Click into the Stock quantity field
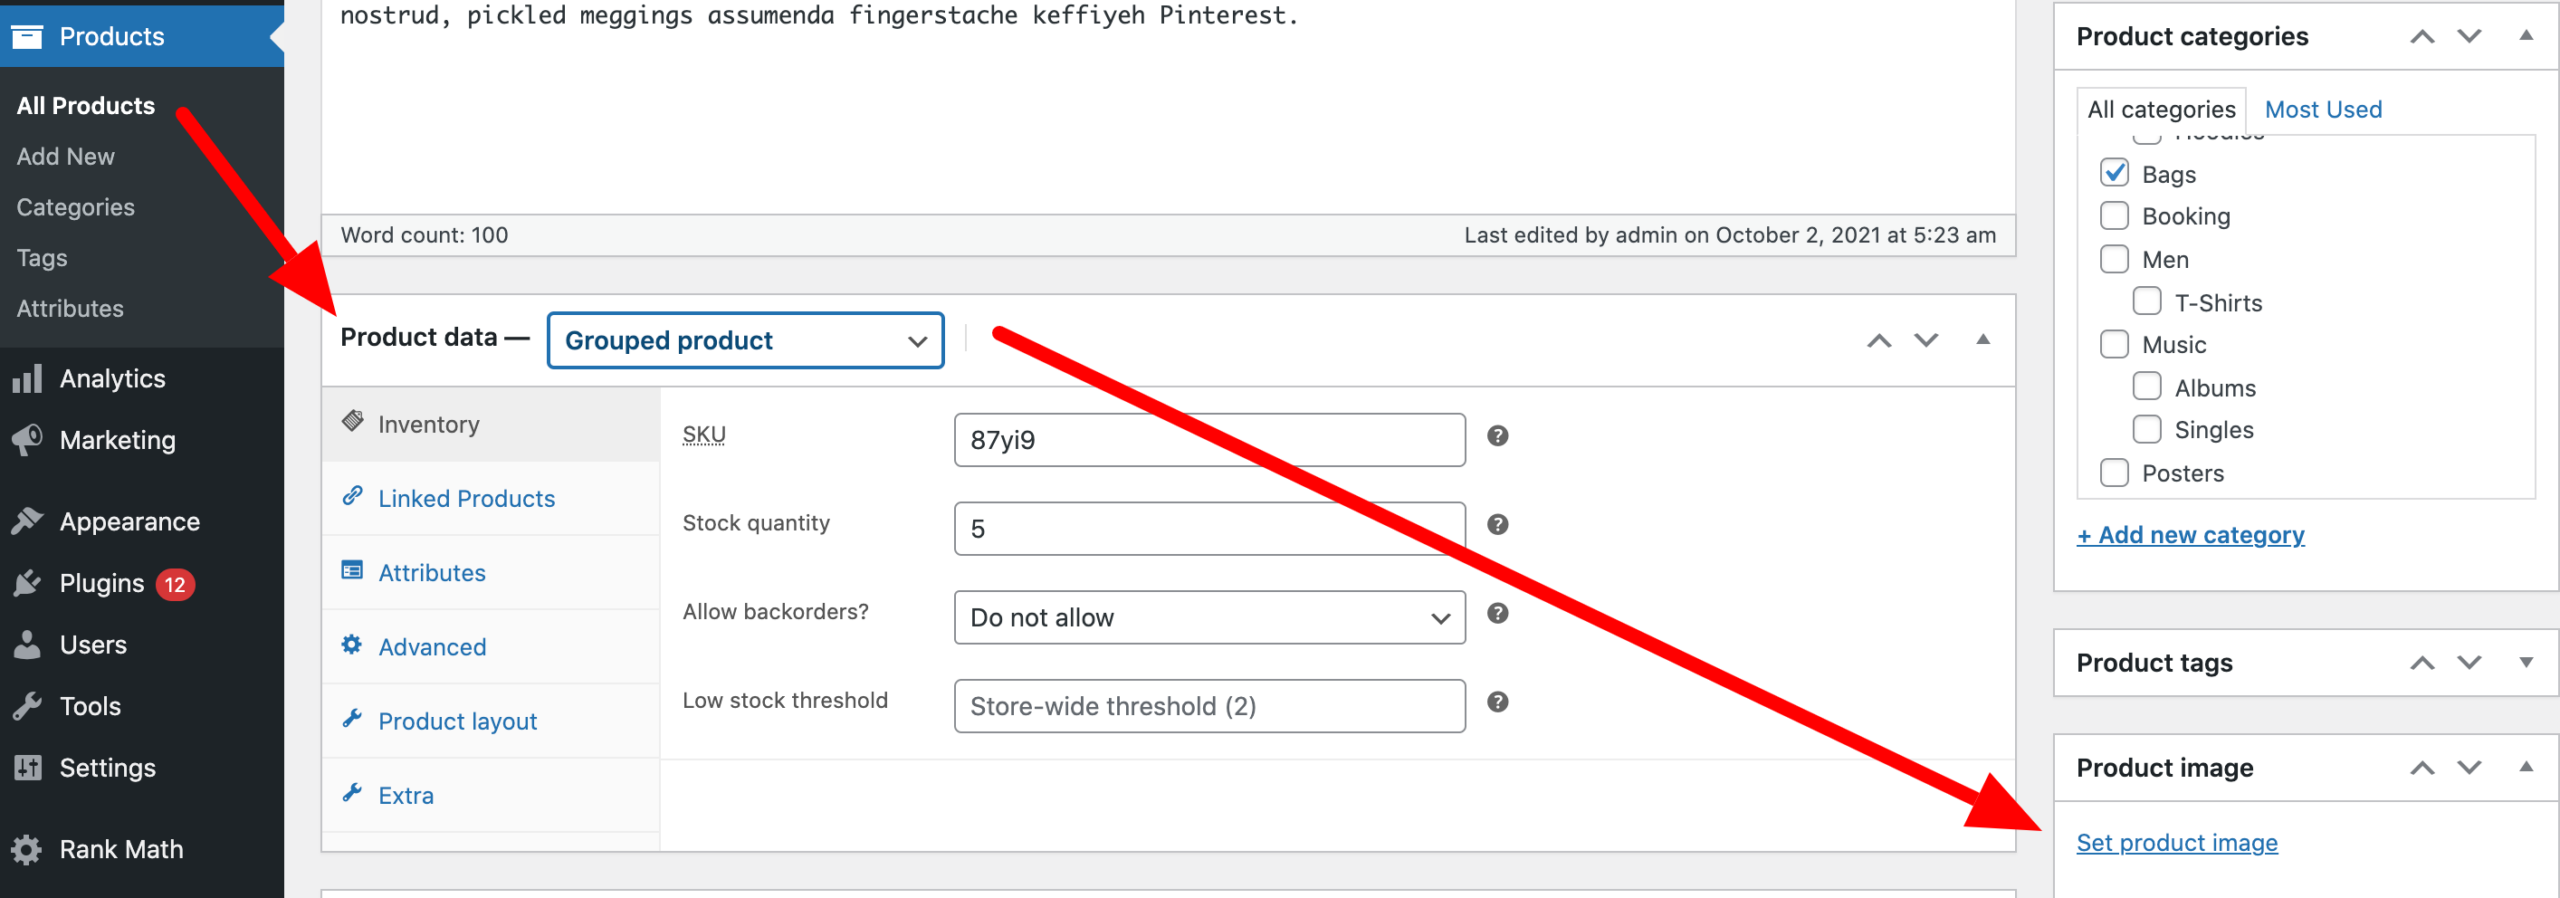Viewport: 2560px width, 898px height. point(1209,529)
